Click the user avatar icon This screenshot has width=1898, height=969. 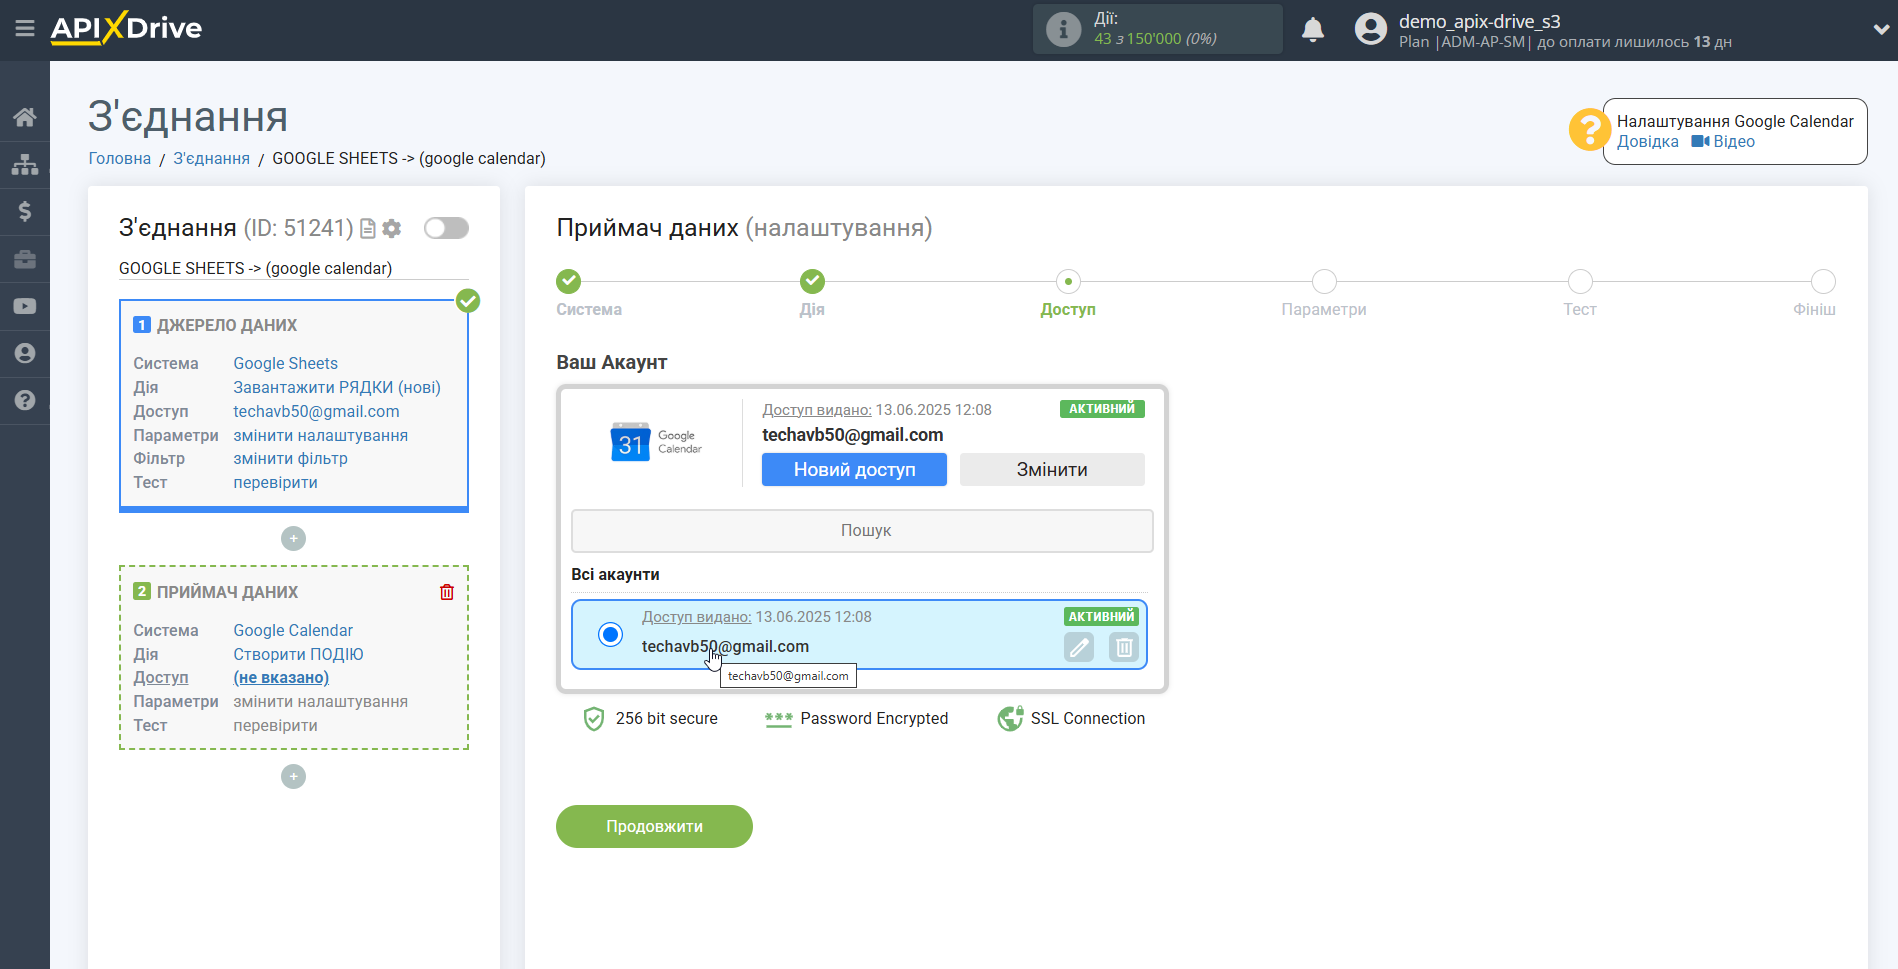(x=1371, y=29)
